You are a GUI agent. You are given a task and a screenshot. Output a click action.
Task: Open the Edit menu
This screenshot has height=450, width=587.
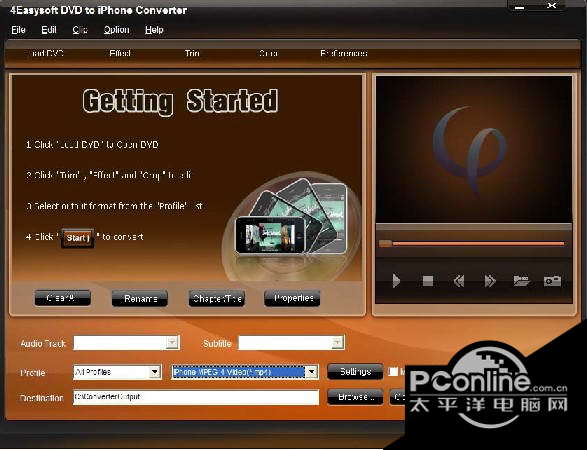pos(49,30)
